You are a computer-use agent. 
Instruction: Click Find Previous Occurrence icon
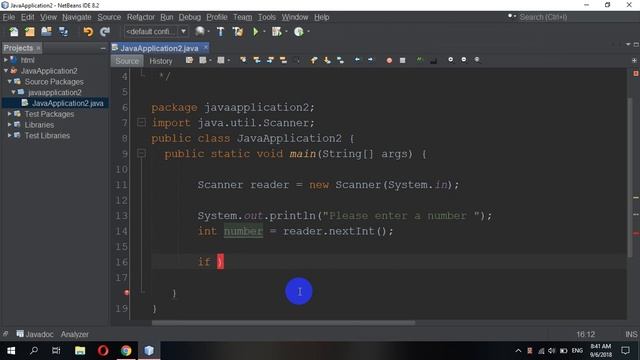pyautogui.click(x=257, y=60)
